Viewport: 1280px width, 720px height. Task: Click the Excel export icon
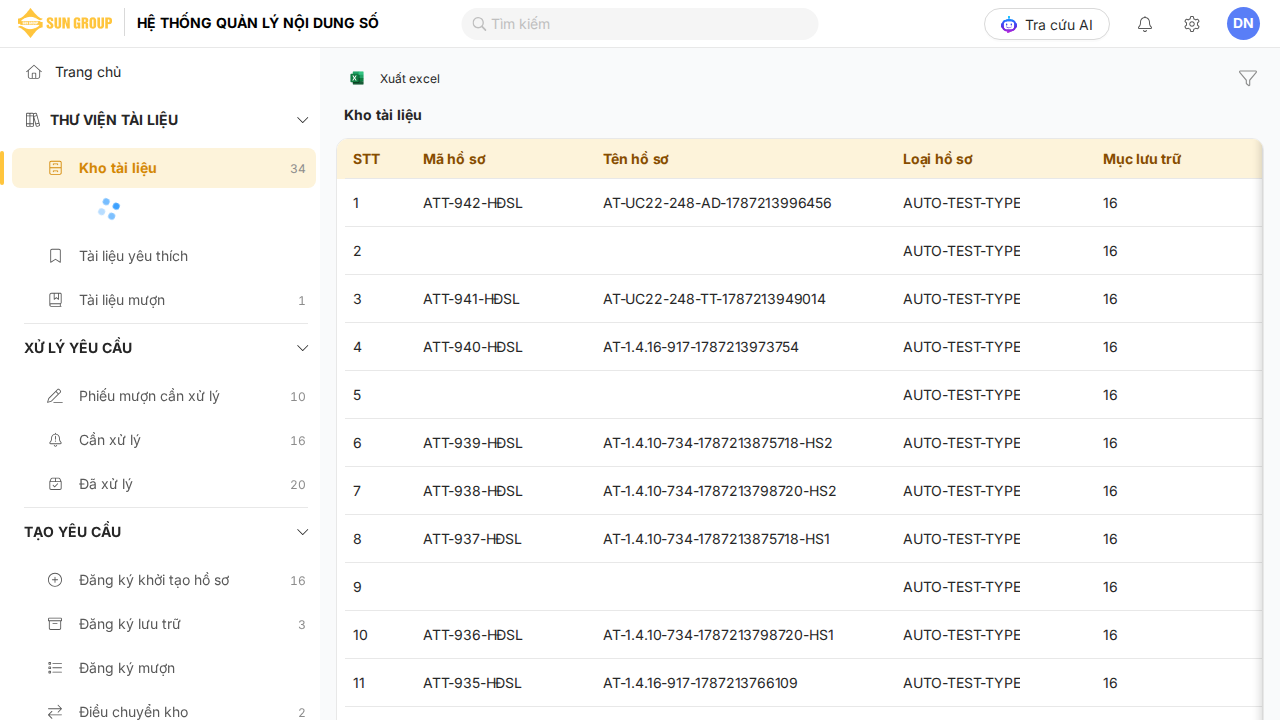[357, 78]
